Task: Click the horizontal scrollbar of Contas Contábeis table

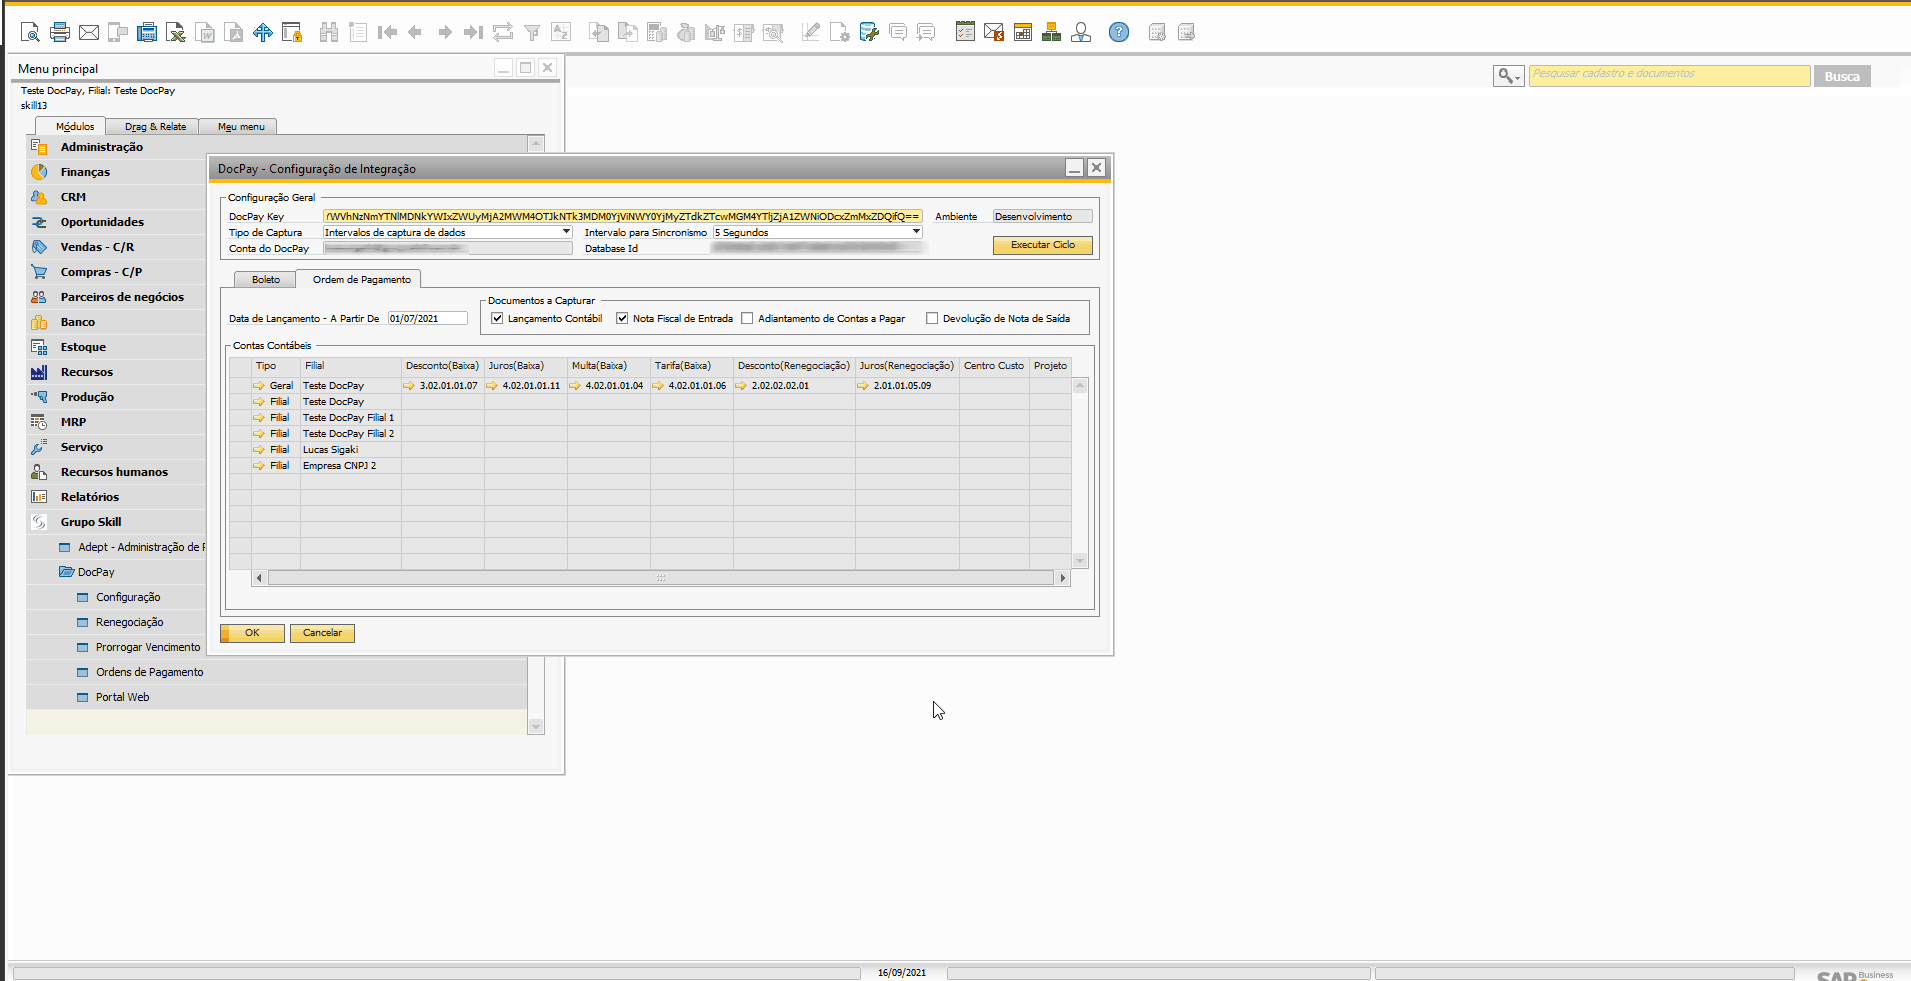Action: pos(661,578)
